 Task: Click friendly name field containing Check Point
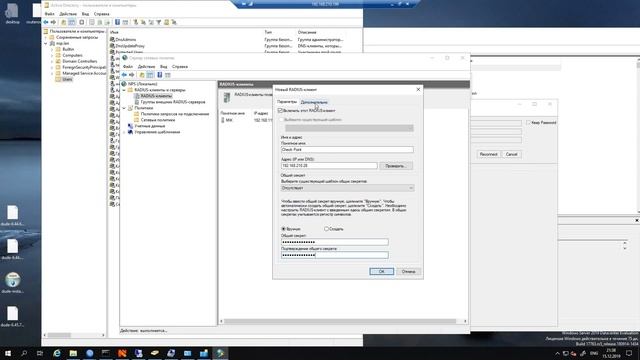[x=347, y=150]
